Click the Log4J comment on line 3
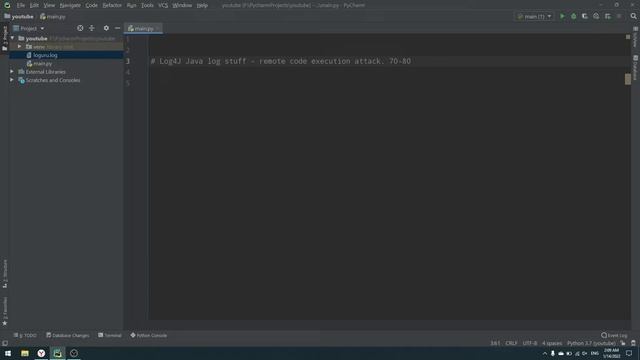This screenshot has width=640, height=360. (x=281, y=61)
